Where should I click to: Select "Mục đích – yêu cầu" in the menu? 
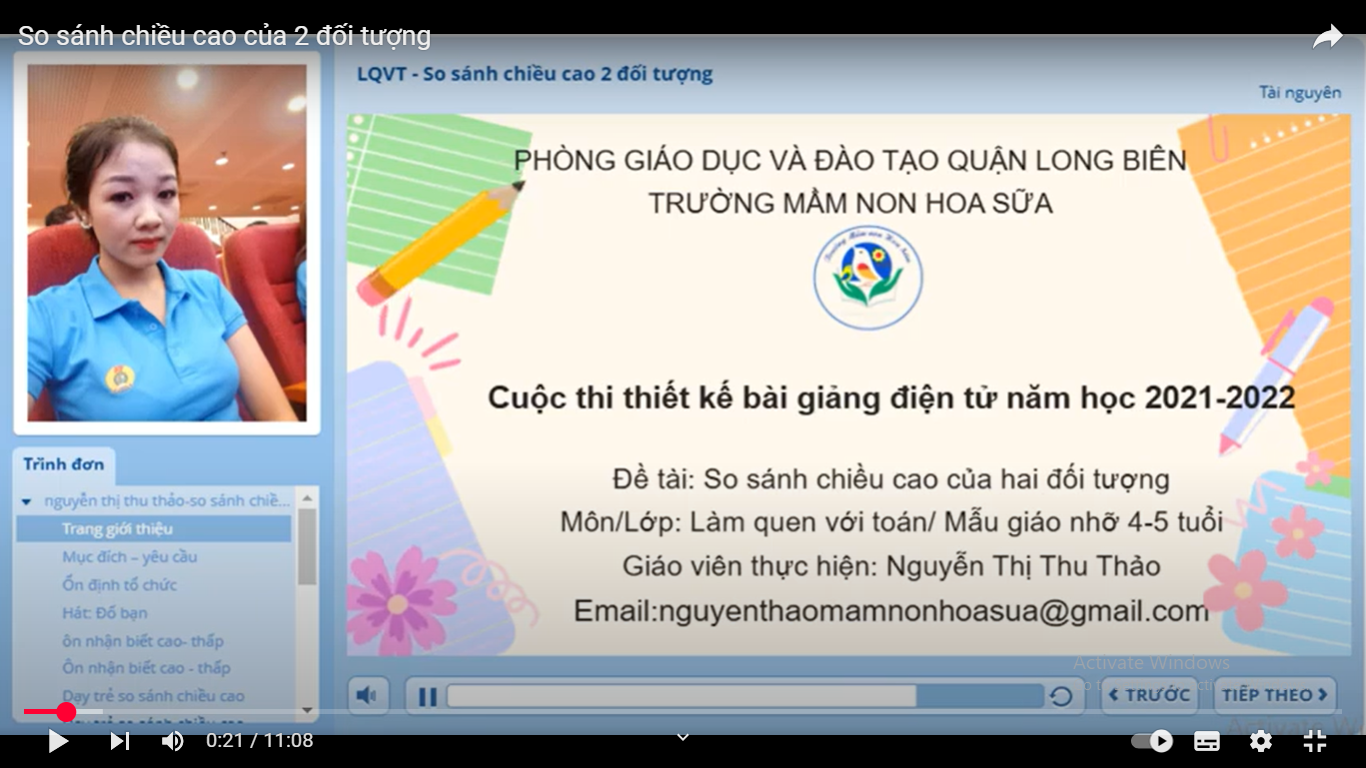pos(130,557)
